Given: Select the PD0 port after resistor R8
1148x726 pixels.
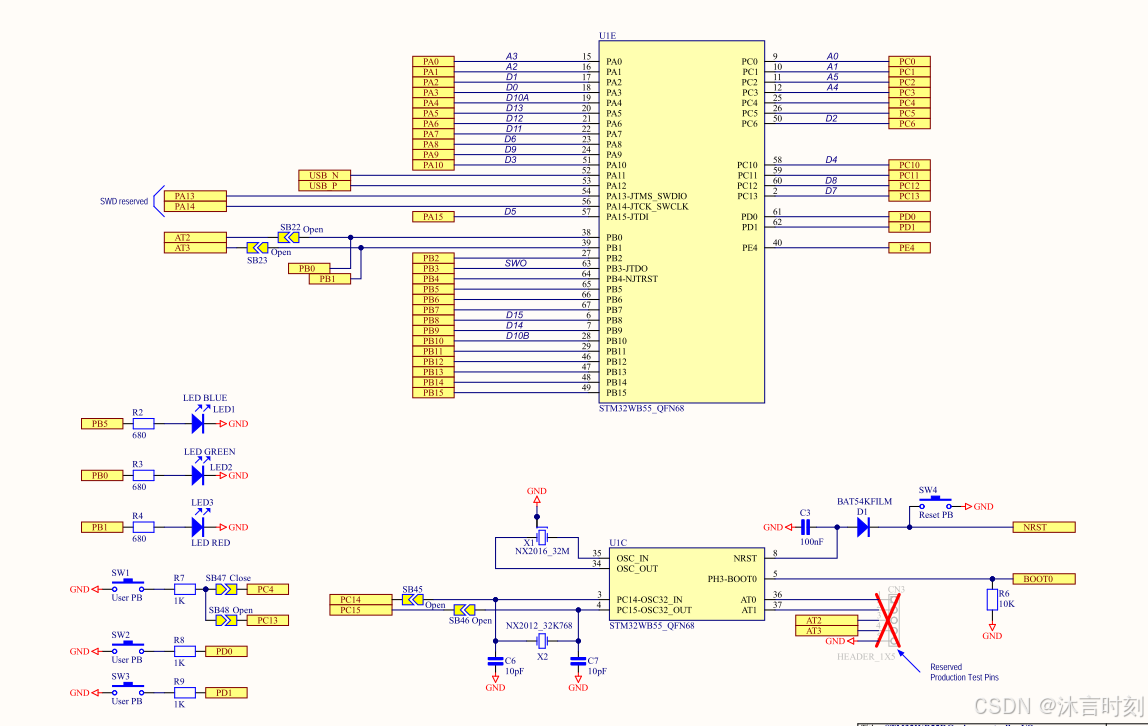Looking at the screenshot, I should [226, 651].
